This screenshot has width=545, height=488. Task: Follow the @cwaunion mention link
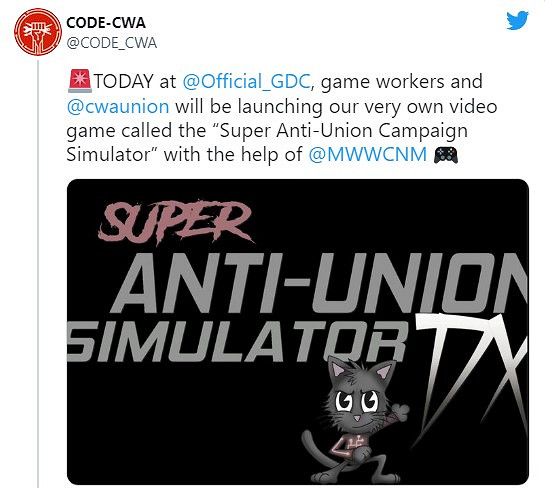(118, 106)
